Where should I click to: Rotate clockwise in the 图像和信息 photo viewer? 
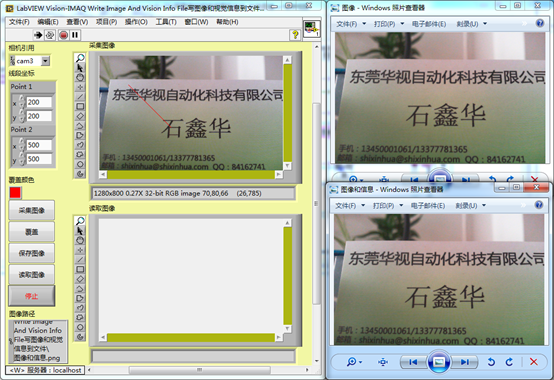[x=509, y=362]
